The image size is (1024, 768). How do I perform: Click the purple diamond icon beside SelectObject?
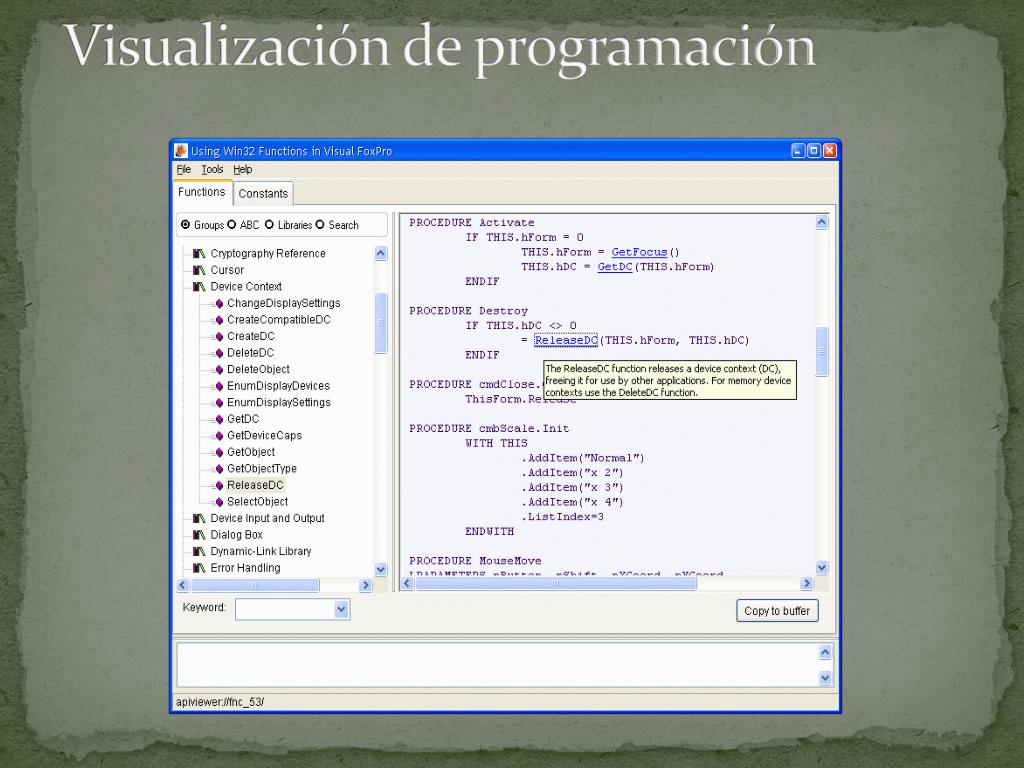(x=219, y=502)
